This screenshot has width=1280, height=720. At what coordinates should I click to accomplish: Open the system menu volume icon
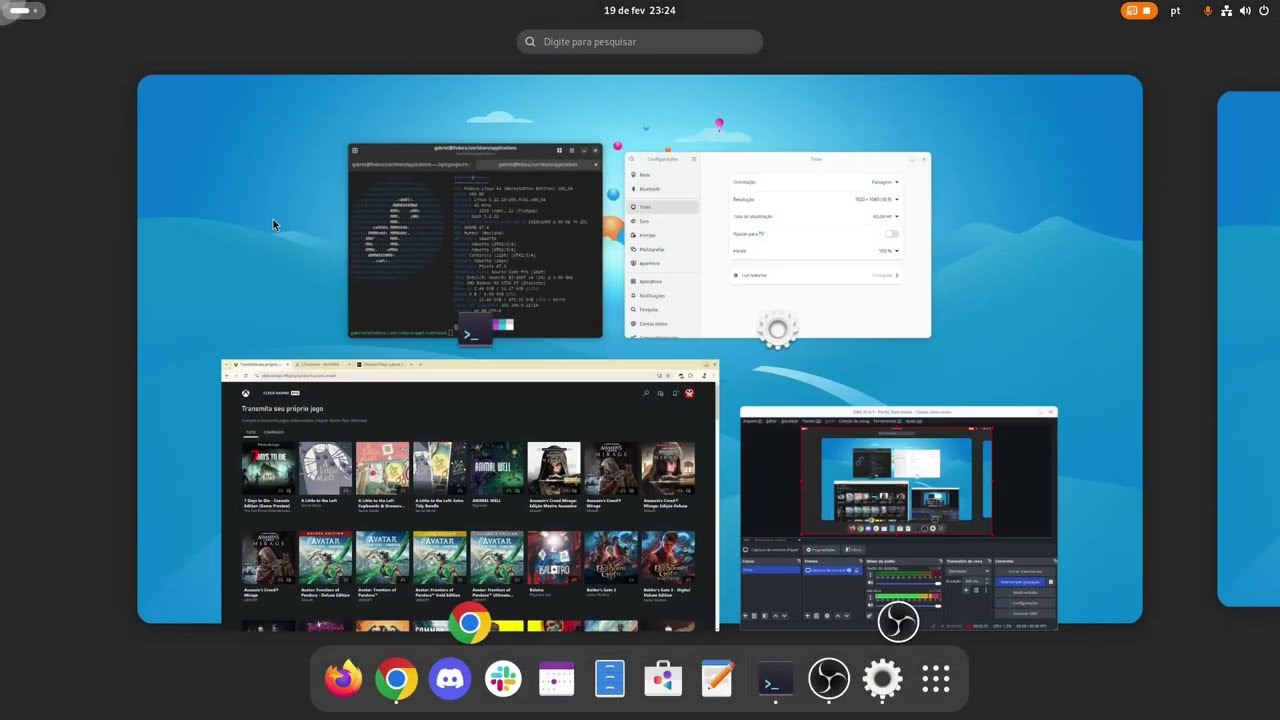(x=1245, y=11)
